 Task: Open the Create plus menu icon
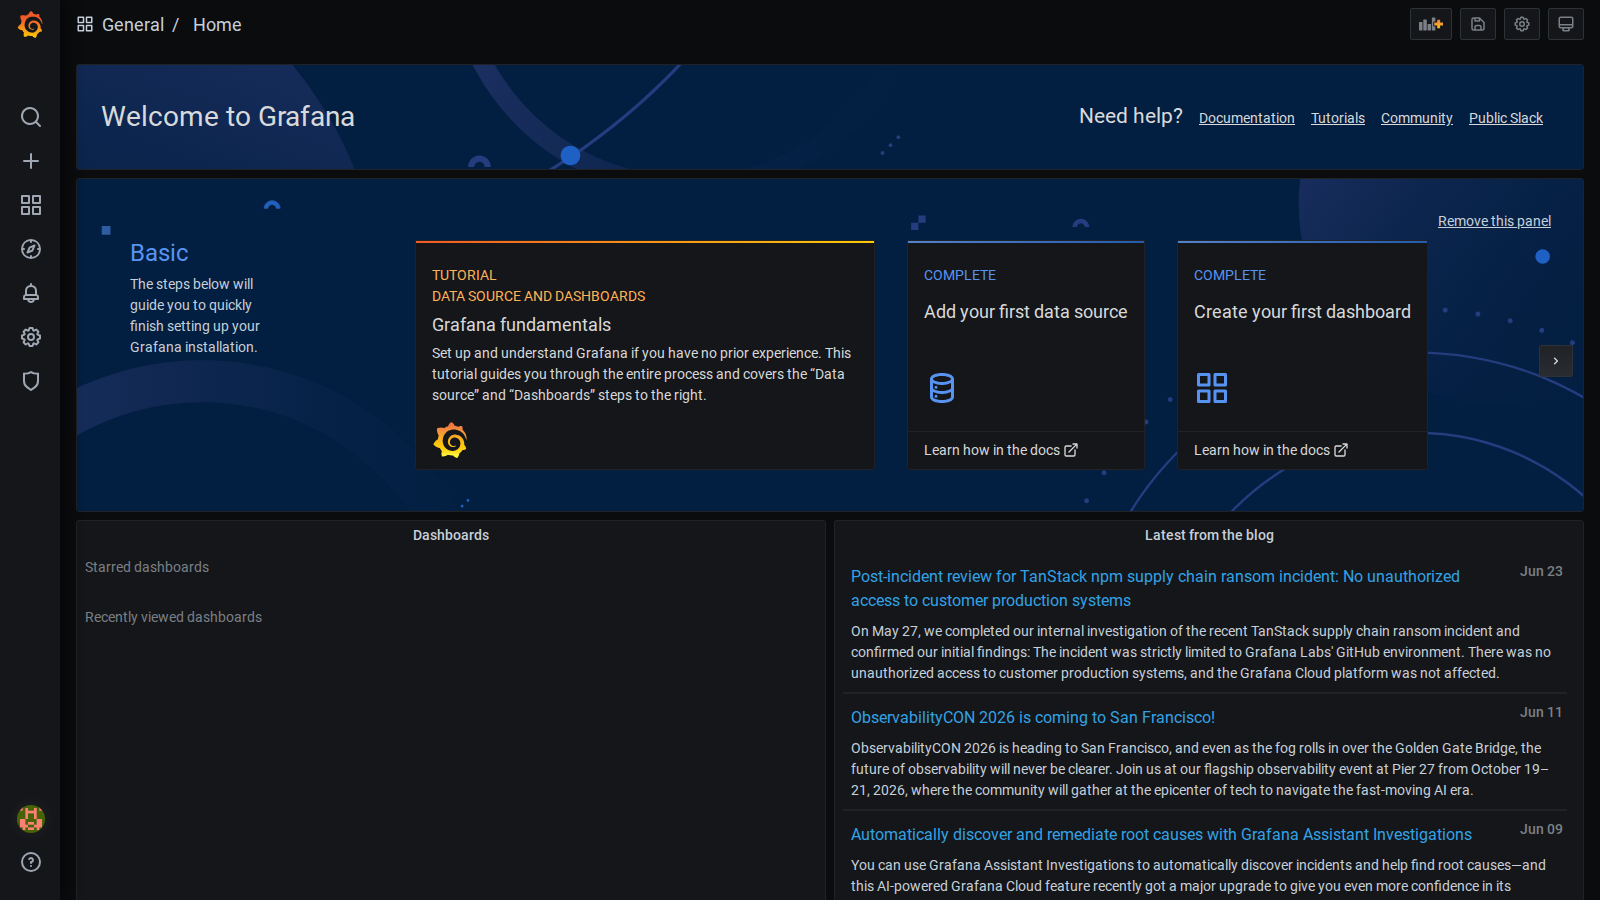(x=31, y=161)
